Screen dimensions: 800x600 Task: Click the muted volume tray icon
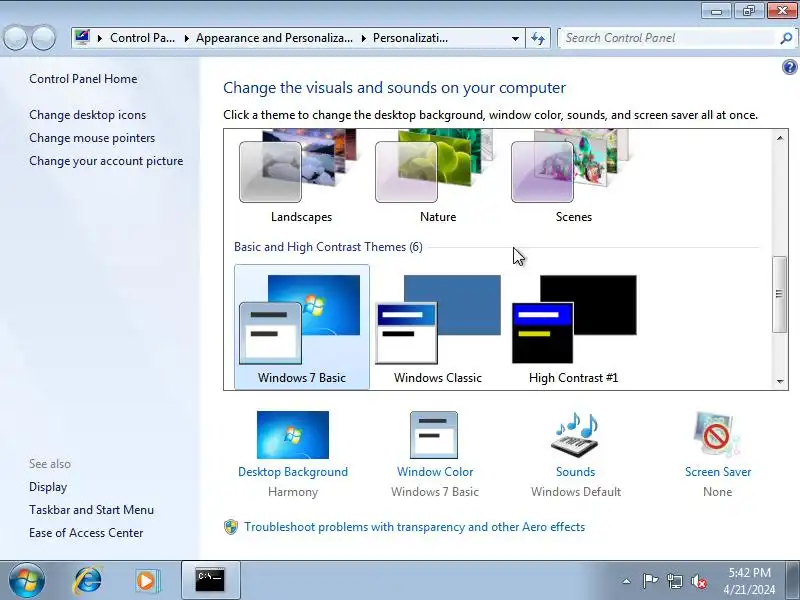tap(698, 581)
